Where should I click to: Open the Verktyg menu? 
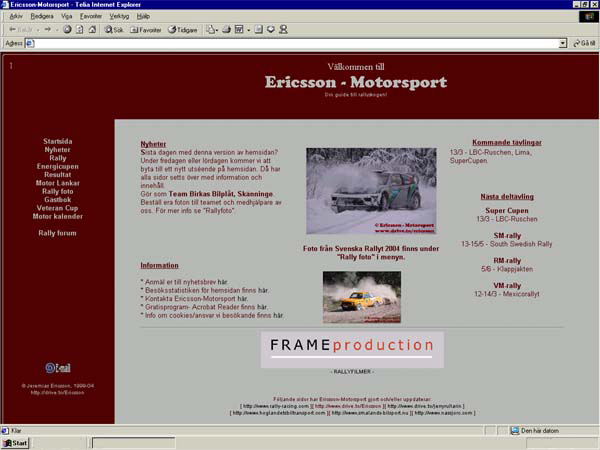[x=119, y=16]
